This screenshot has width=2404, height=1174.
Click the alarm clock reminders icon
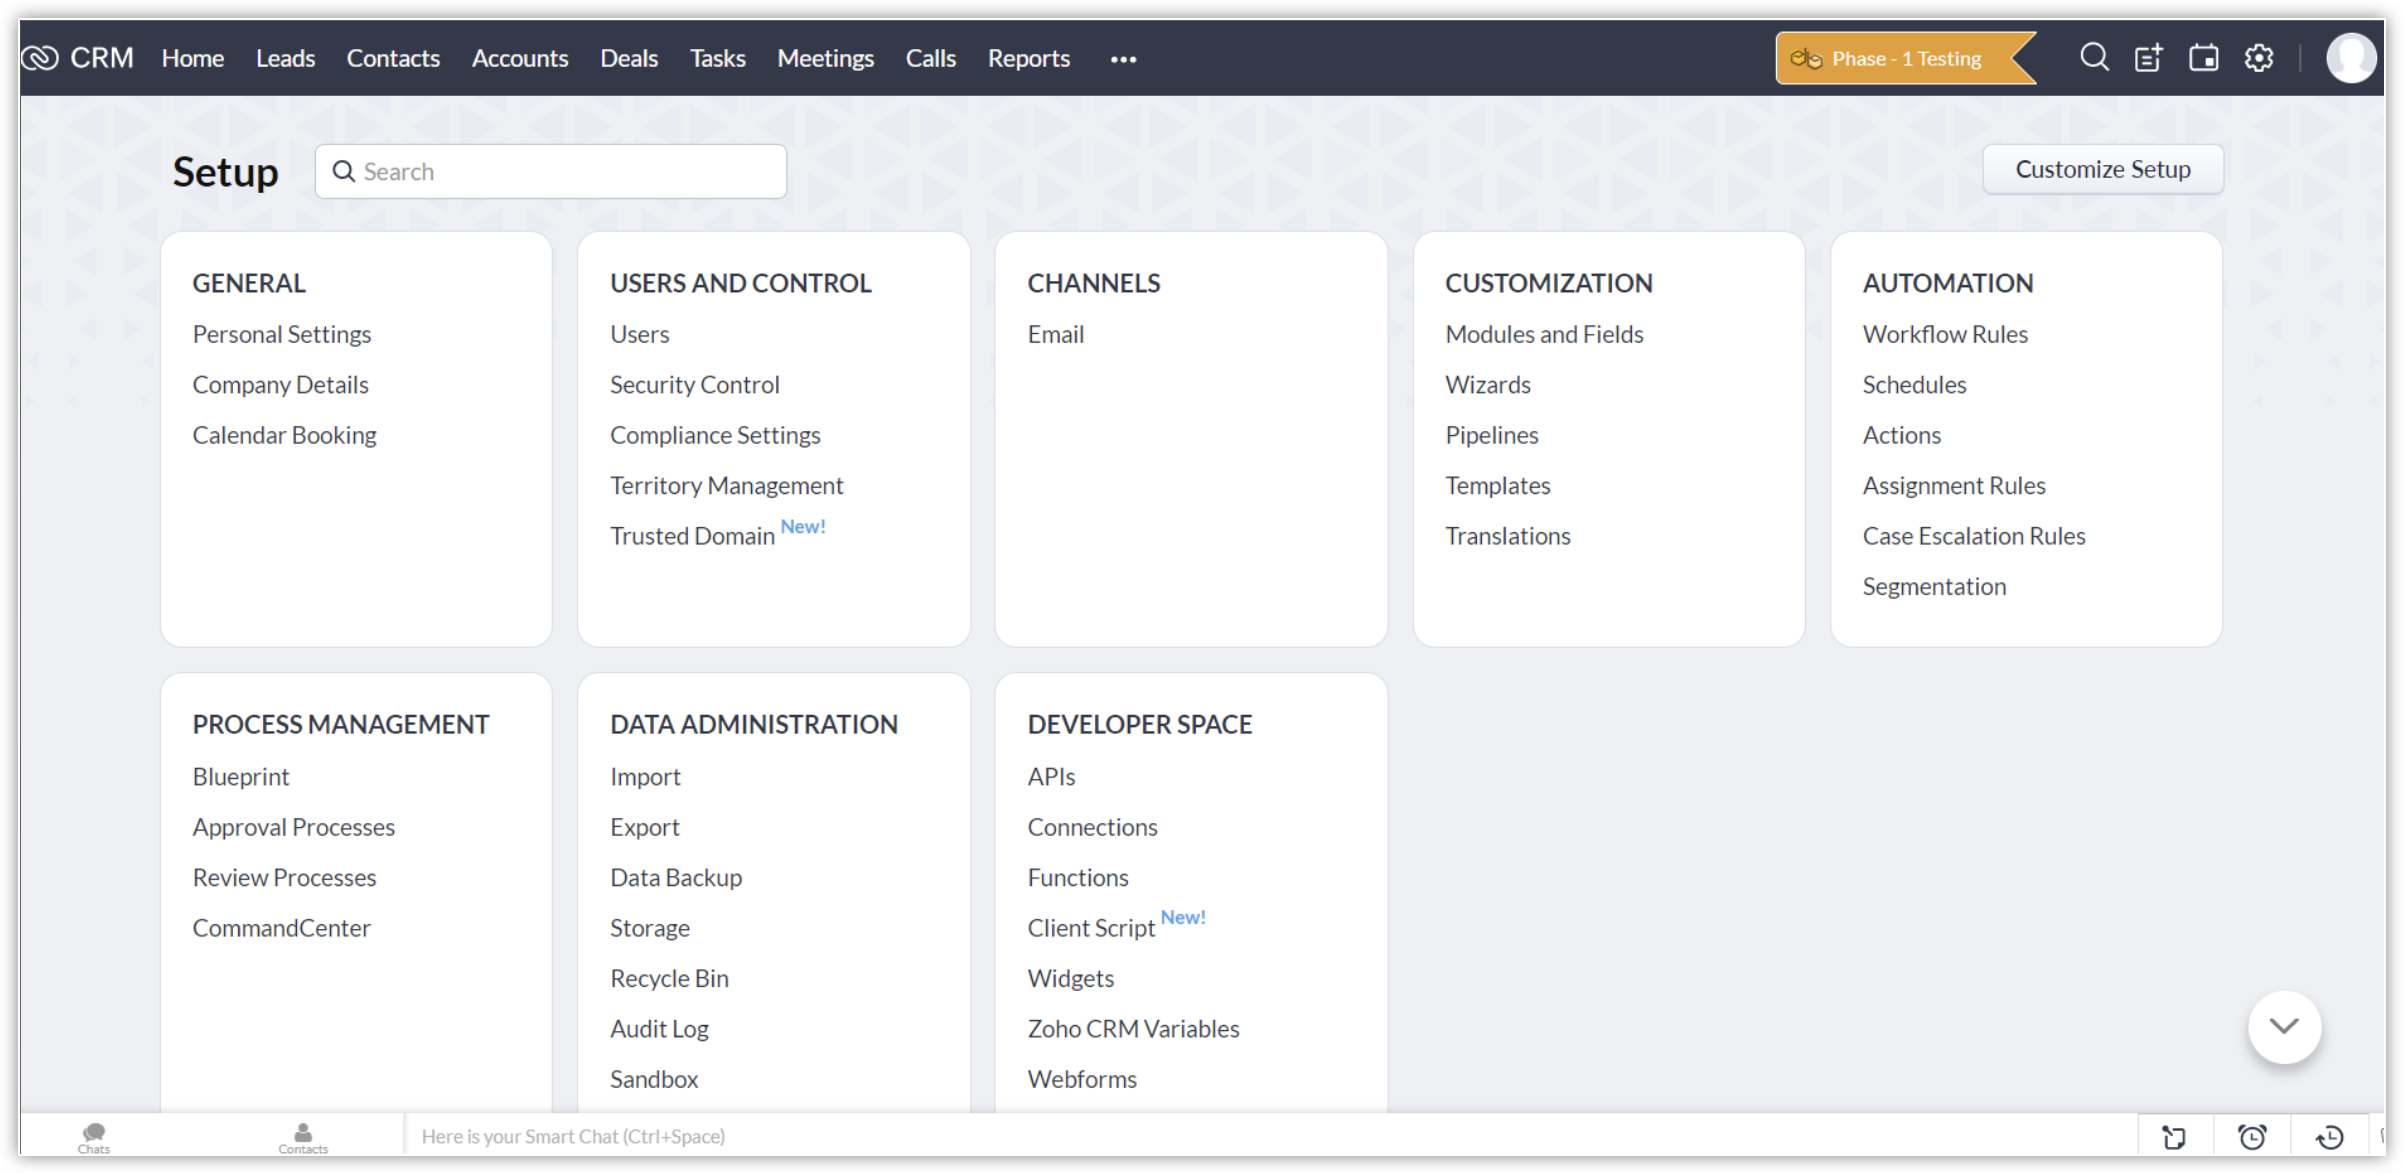(2252, 1137)
